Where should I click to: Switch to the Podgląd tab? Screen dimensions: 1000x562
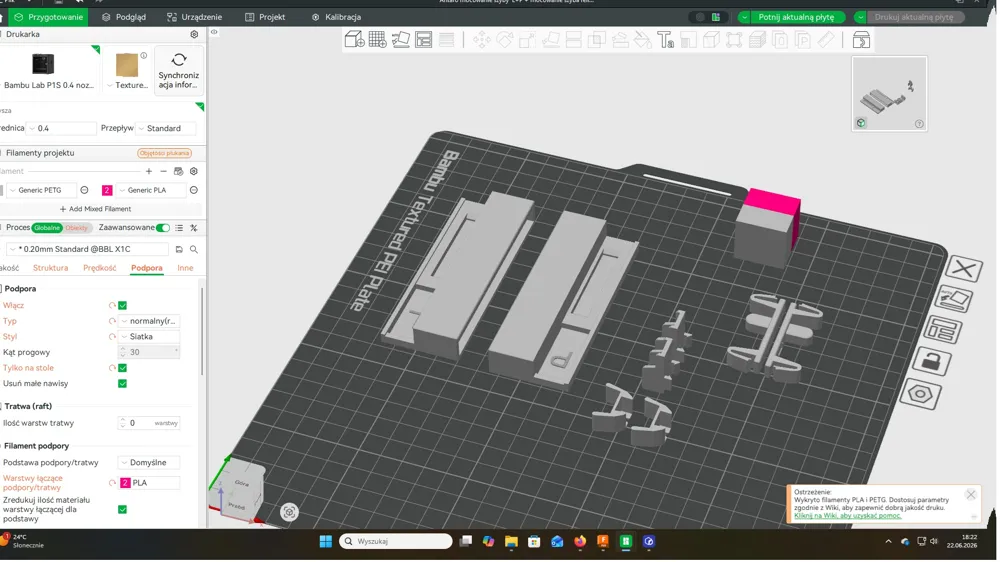[124, 17]
